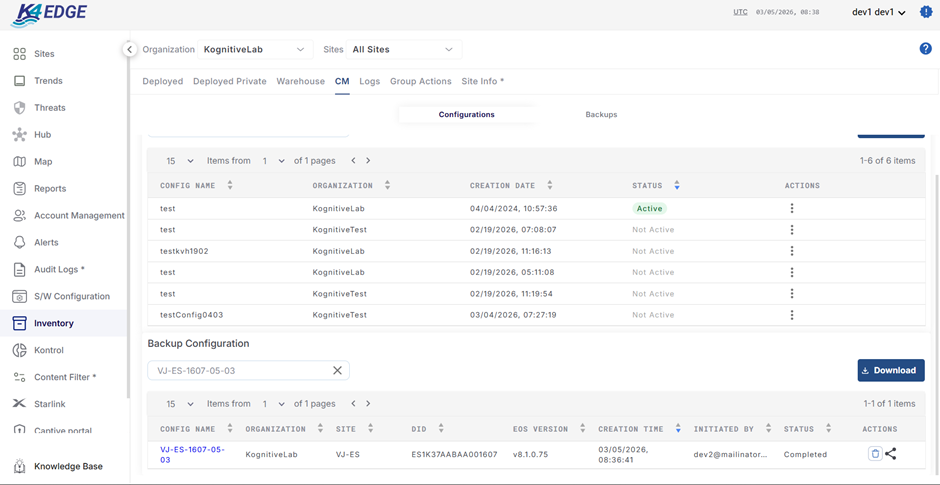Screen dimensions: 940x485
Task: Open the Organization KognitiveLab dropdown
Action: (254, 49)
